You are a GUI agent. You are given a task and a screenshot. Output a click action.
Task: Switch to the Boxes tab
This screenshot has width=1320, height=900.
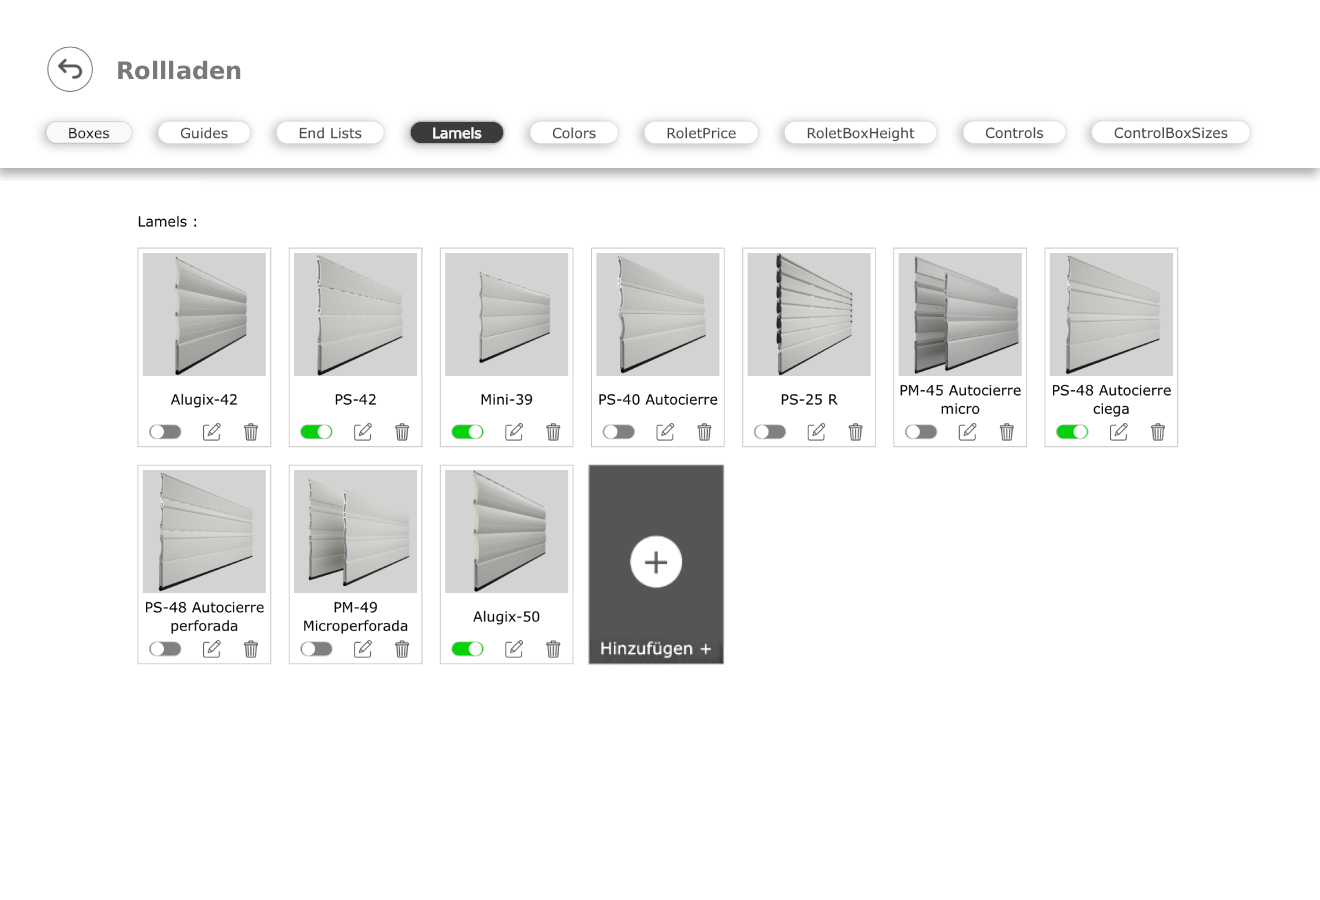point(89,133)
